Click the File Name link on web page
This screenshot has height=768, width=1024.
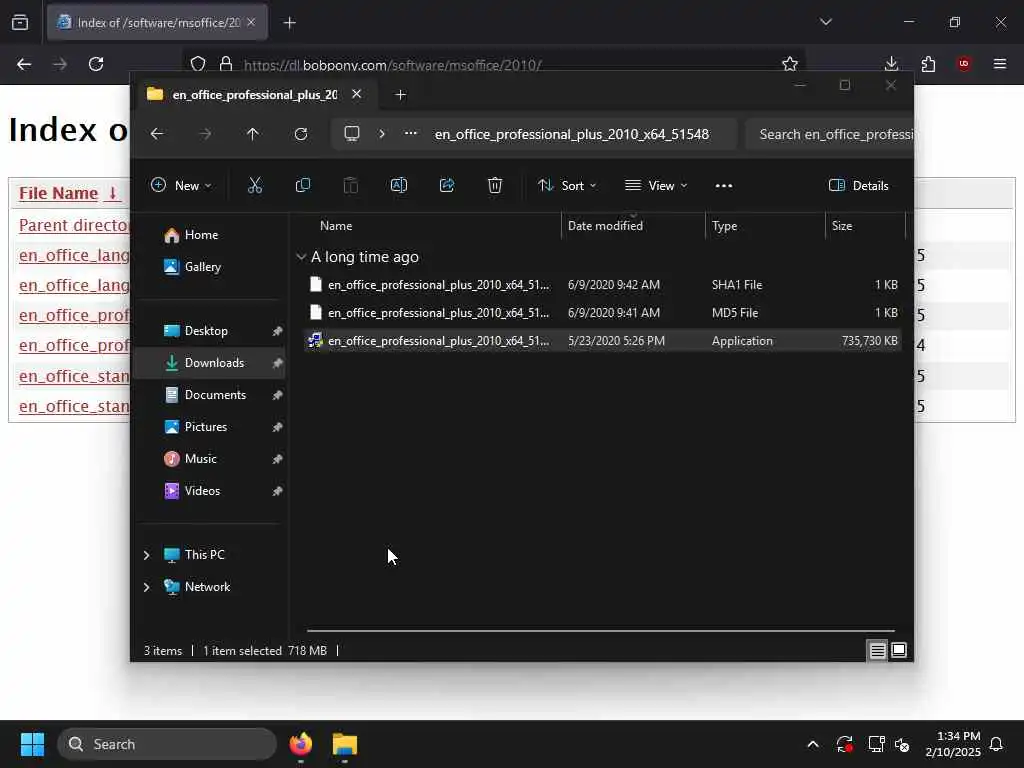point(58,193)
